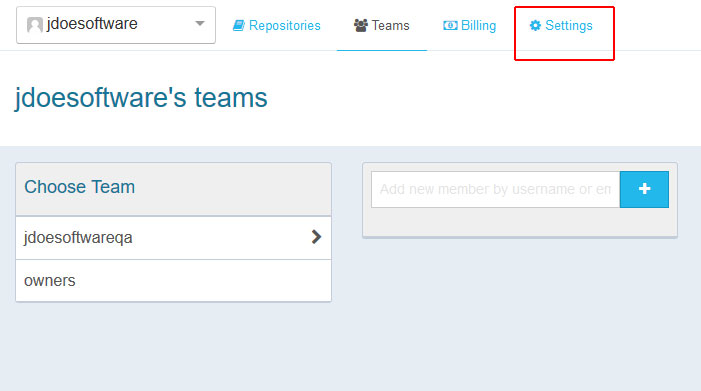Select the jdoesoftwareqa team
The height and width of the screenshot is (391, 701).
173,237
